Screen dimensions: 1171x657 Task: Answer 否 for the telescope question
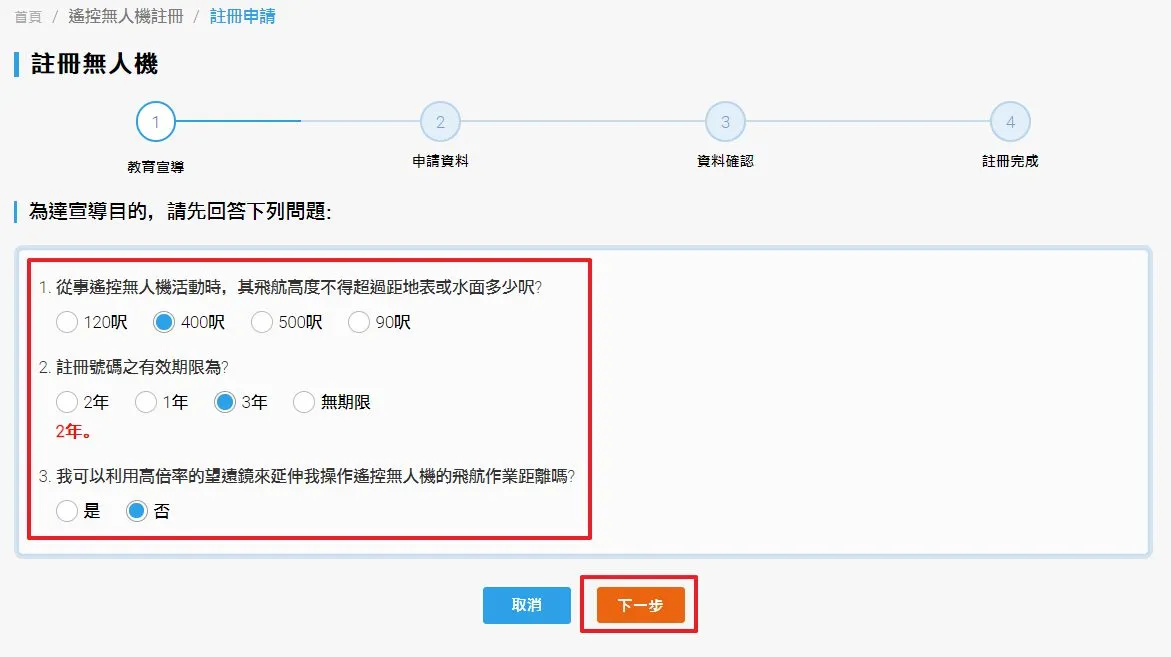[x=137, y=511]
